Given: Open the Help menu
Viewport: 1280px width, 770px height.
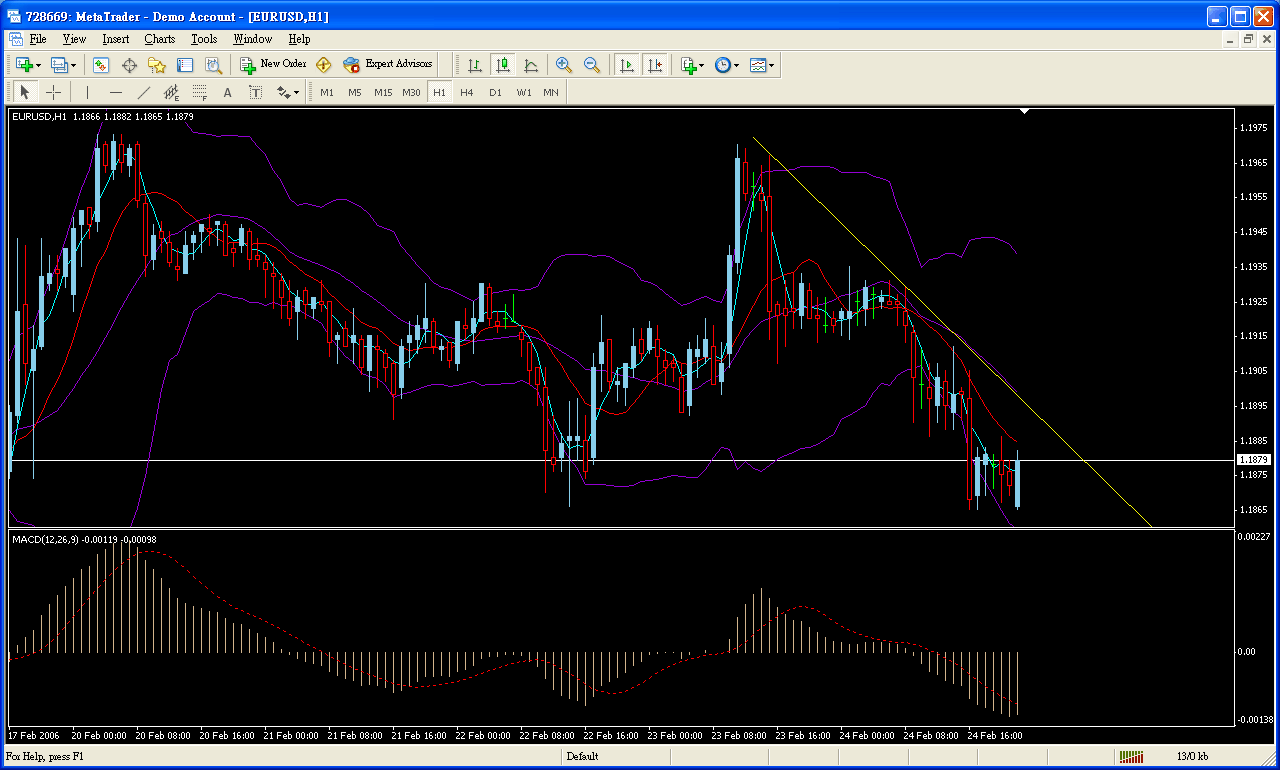Looking at the screenshot, I should 299,39.
